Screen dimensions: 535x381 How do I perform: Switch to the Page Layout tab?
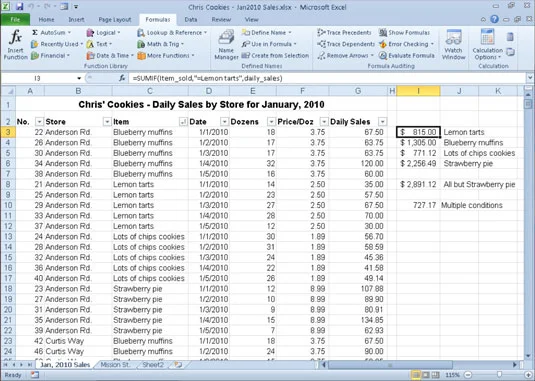coord(115,20)
